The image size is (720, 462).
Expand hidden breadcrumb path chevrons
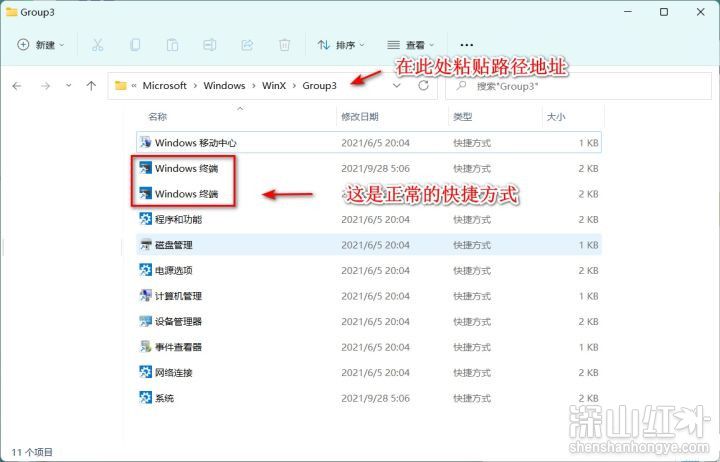tap(134, 86)
